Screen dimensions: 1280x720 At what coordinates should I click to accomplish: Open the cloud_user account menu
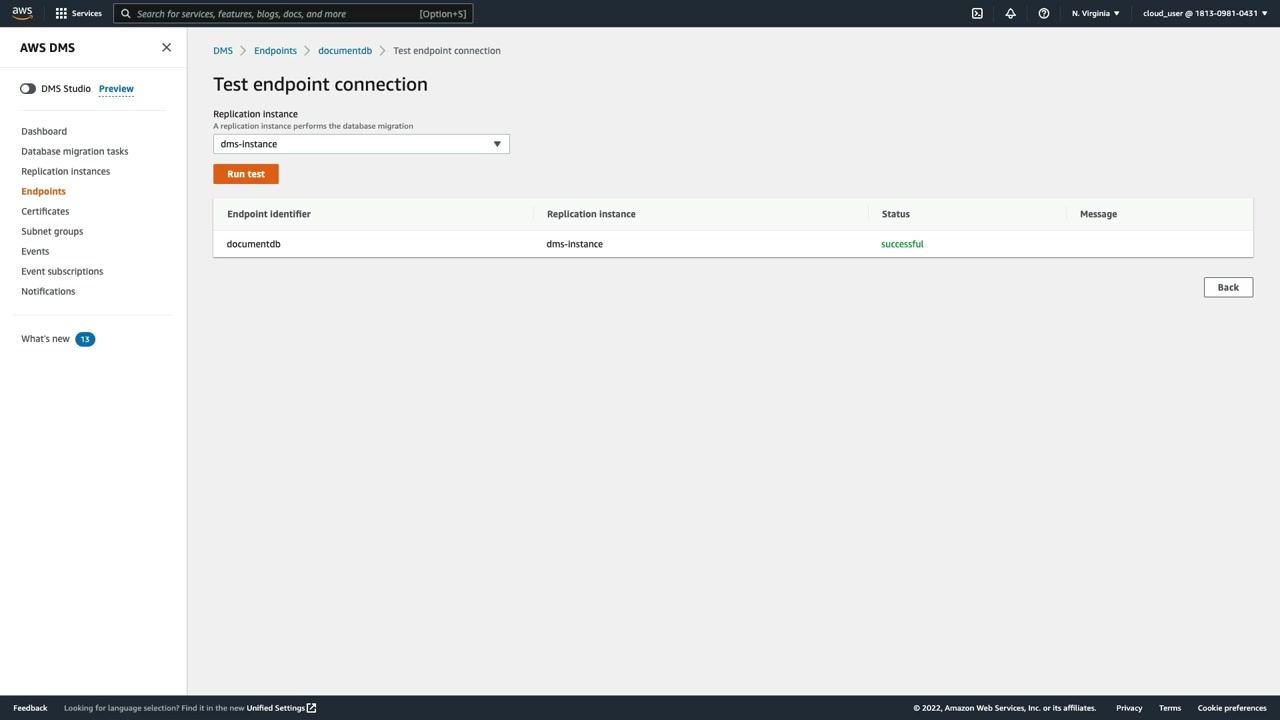[1204, 13]
